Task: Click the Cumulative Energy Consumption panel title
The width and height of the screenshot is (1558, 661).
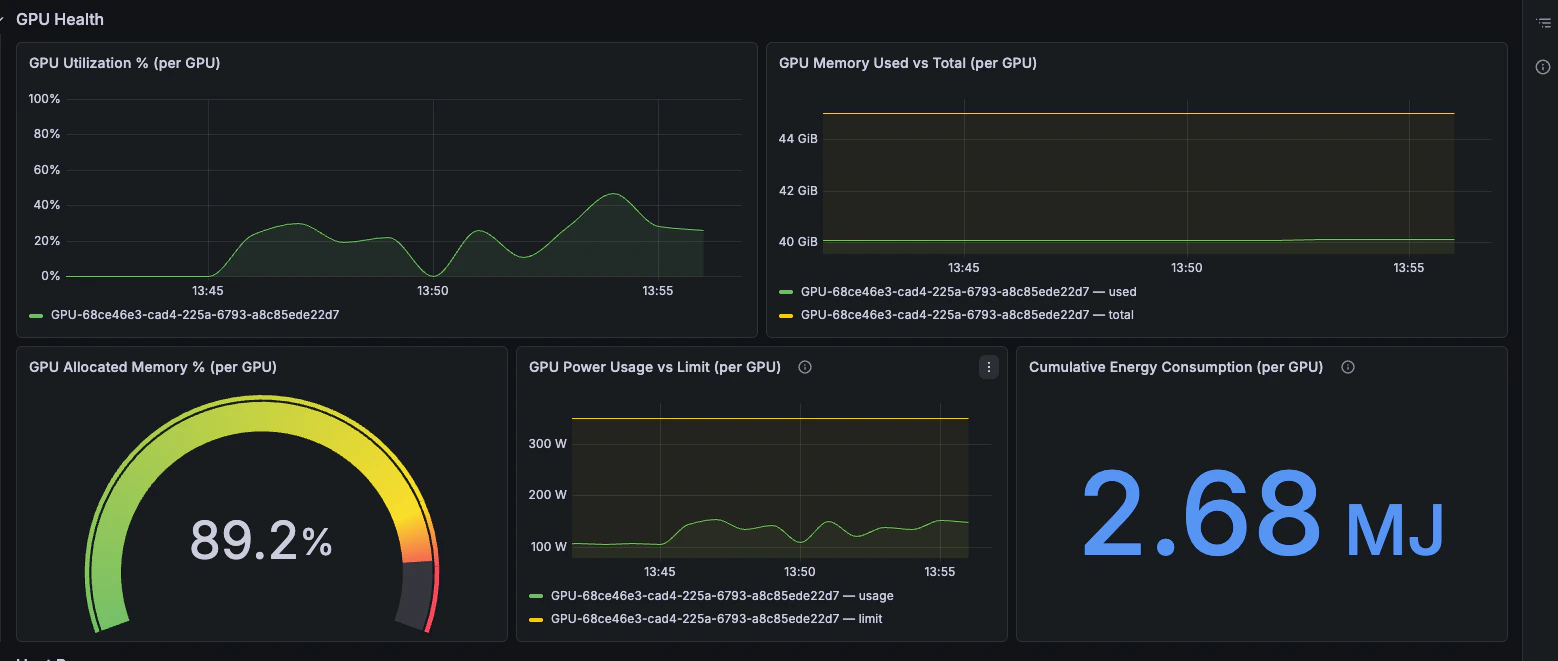Action: [x=1175, y=367]
